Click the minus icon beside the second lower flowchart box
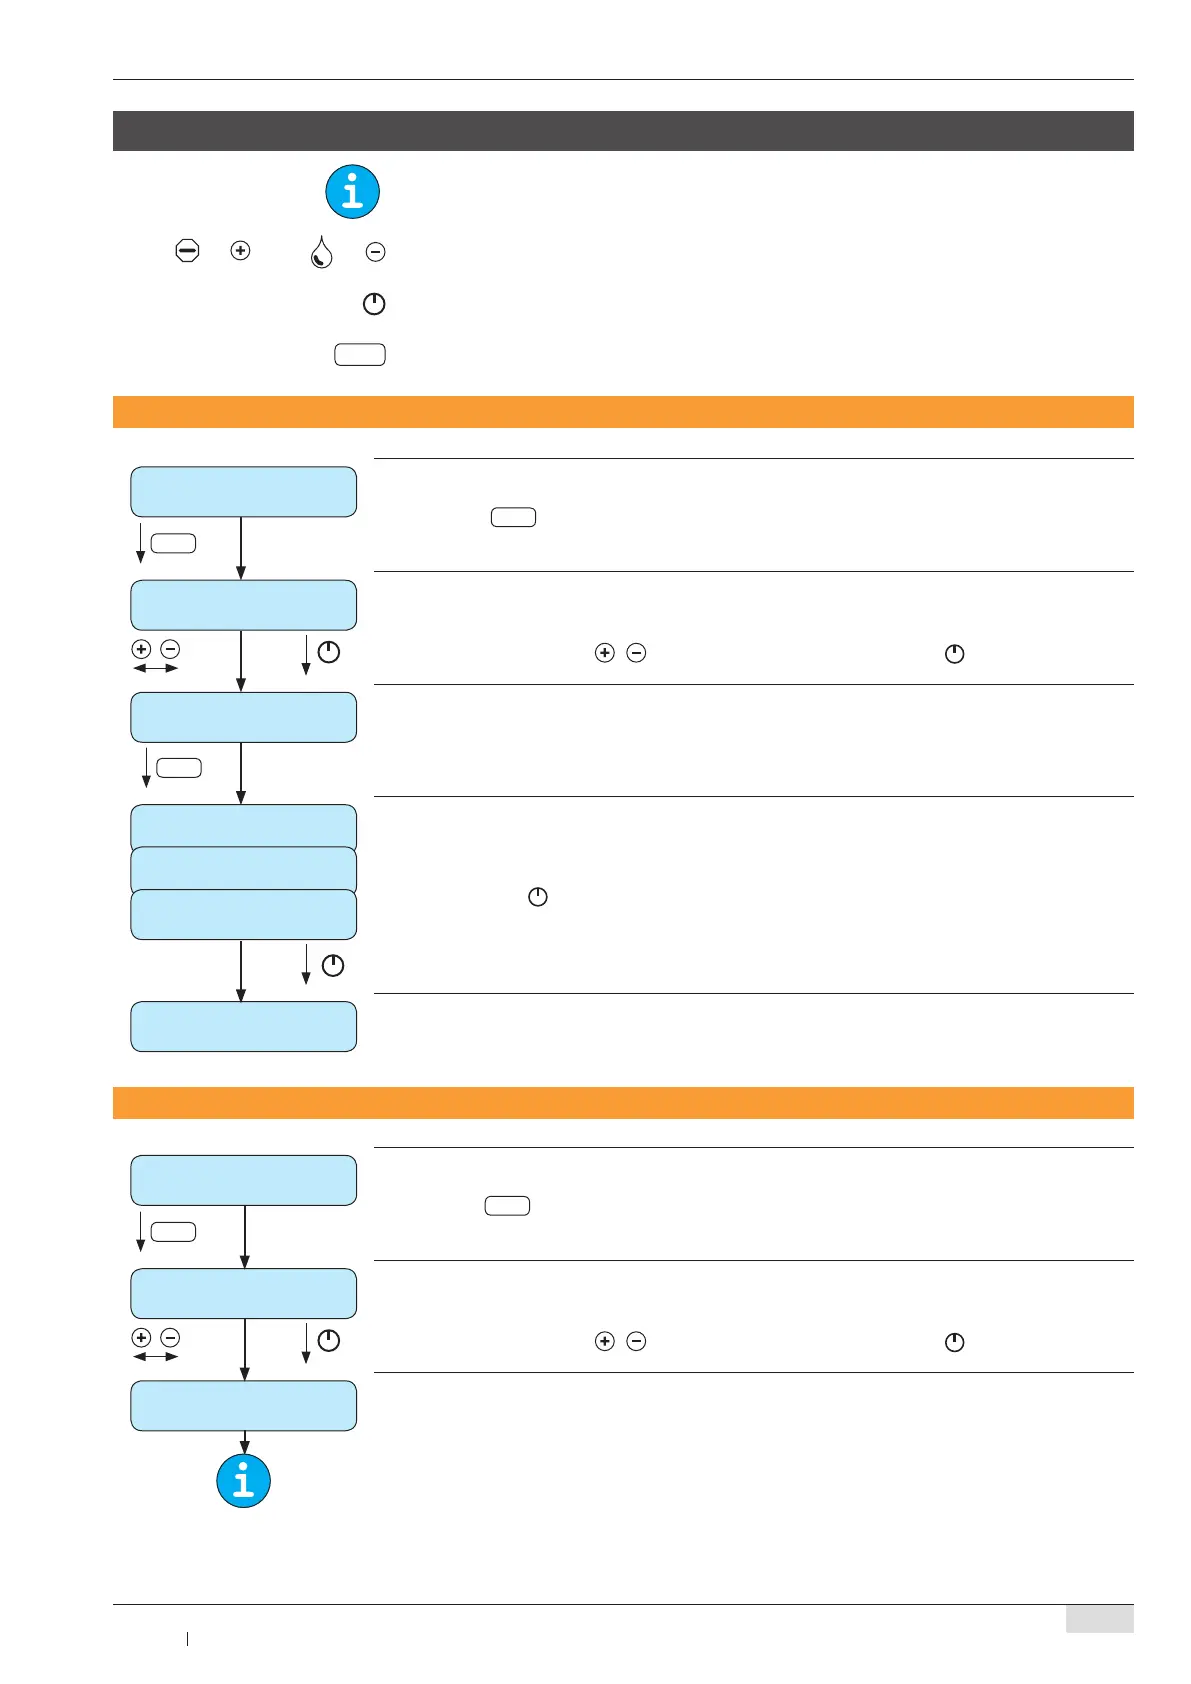 tap(170, 1337)
